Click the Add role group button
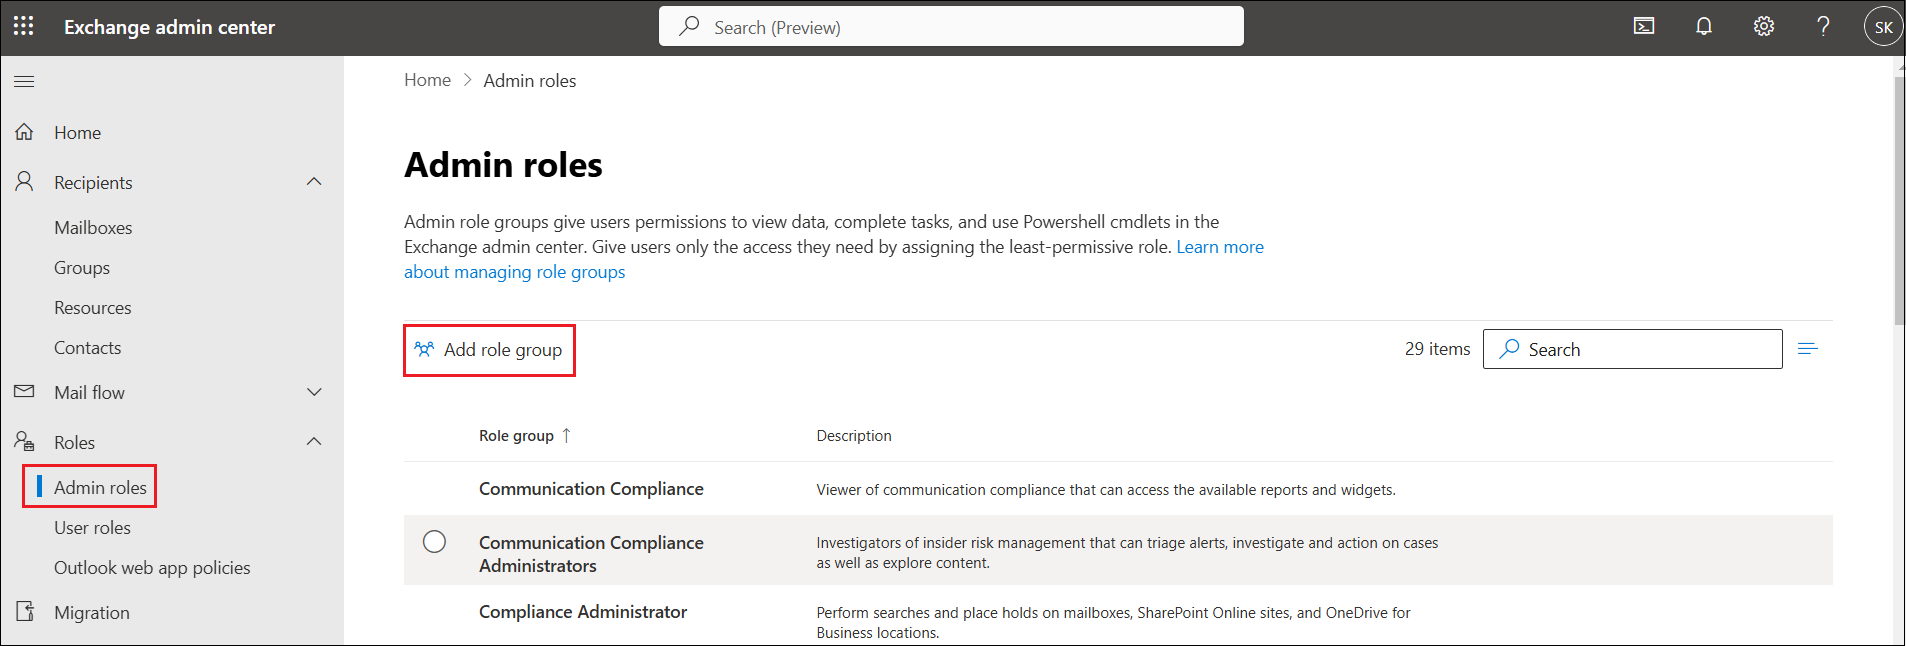This screenshot has width=1906, height=646. point(489,350)
